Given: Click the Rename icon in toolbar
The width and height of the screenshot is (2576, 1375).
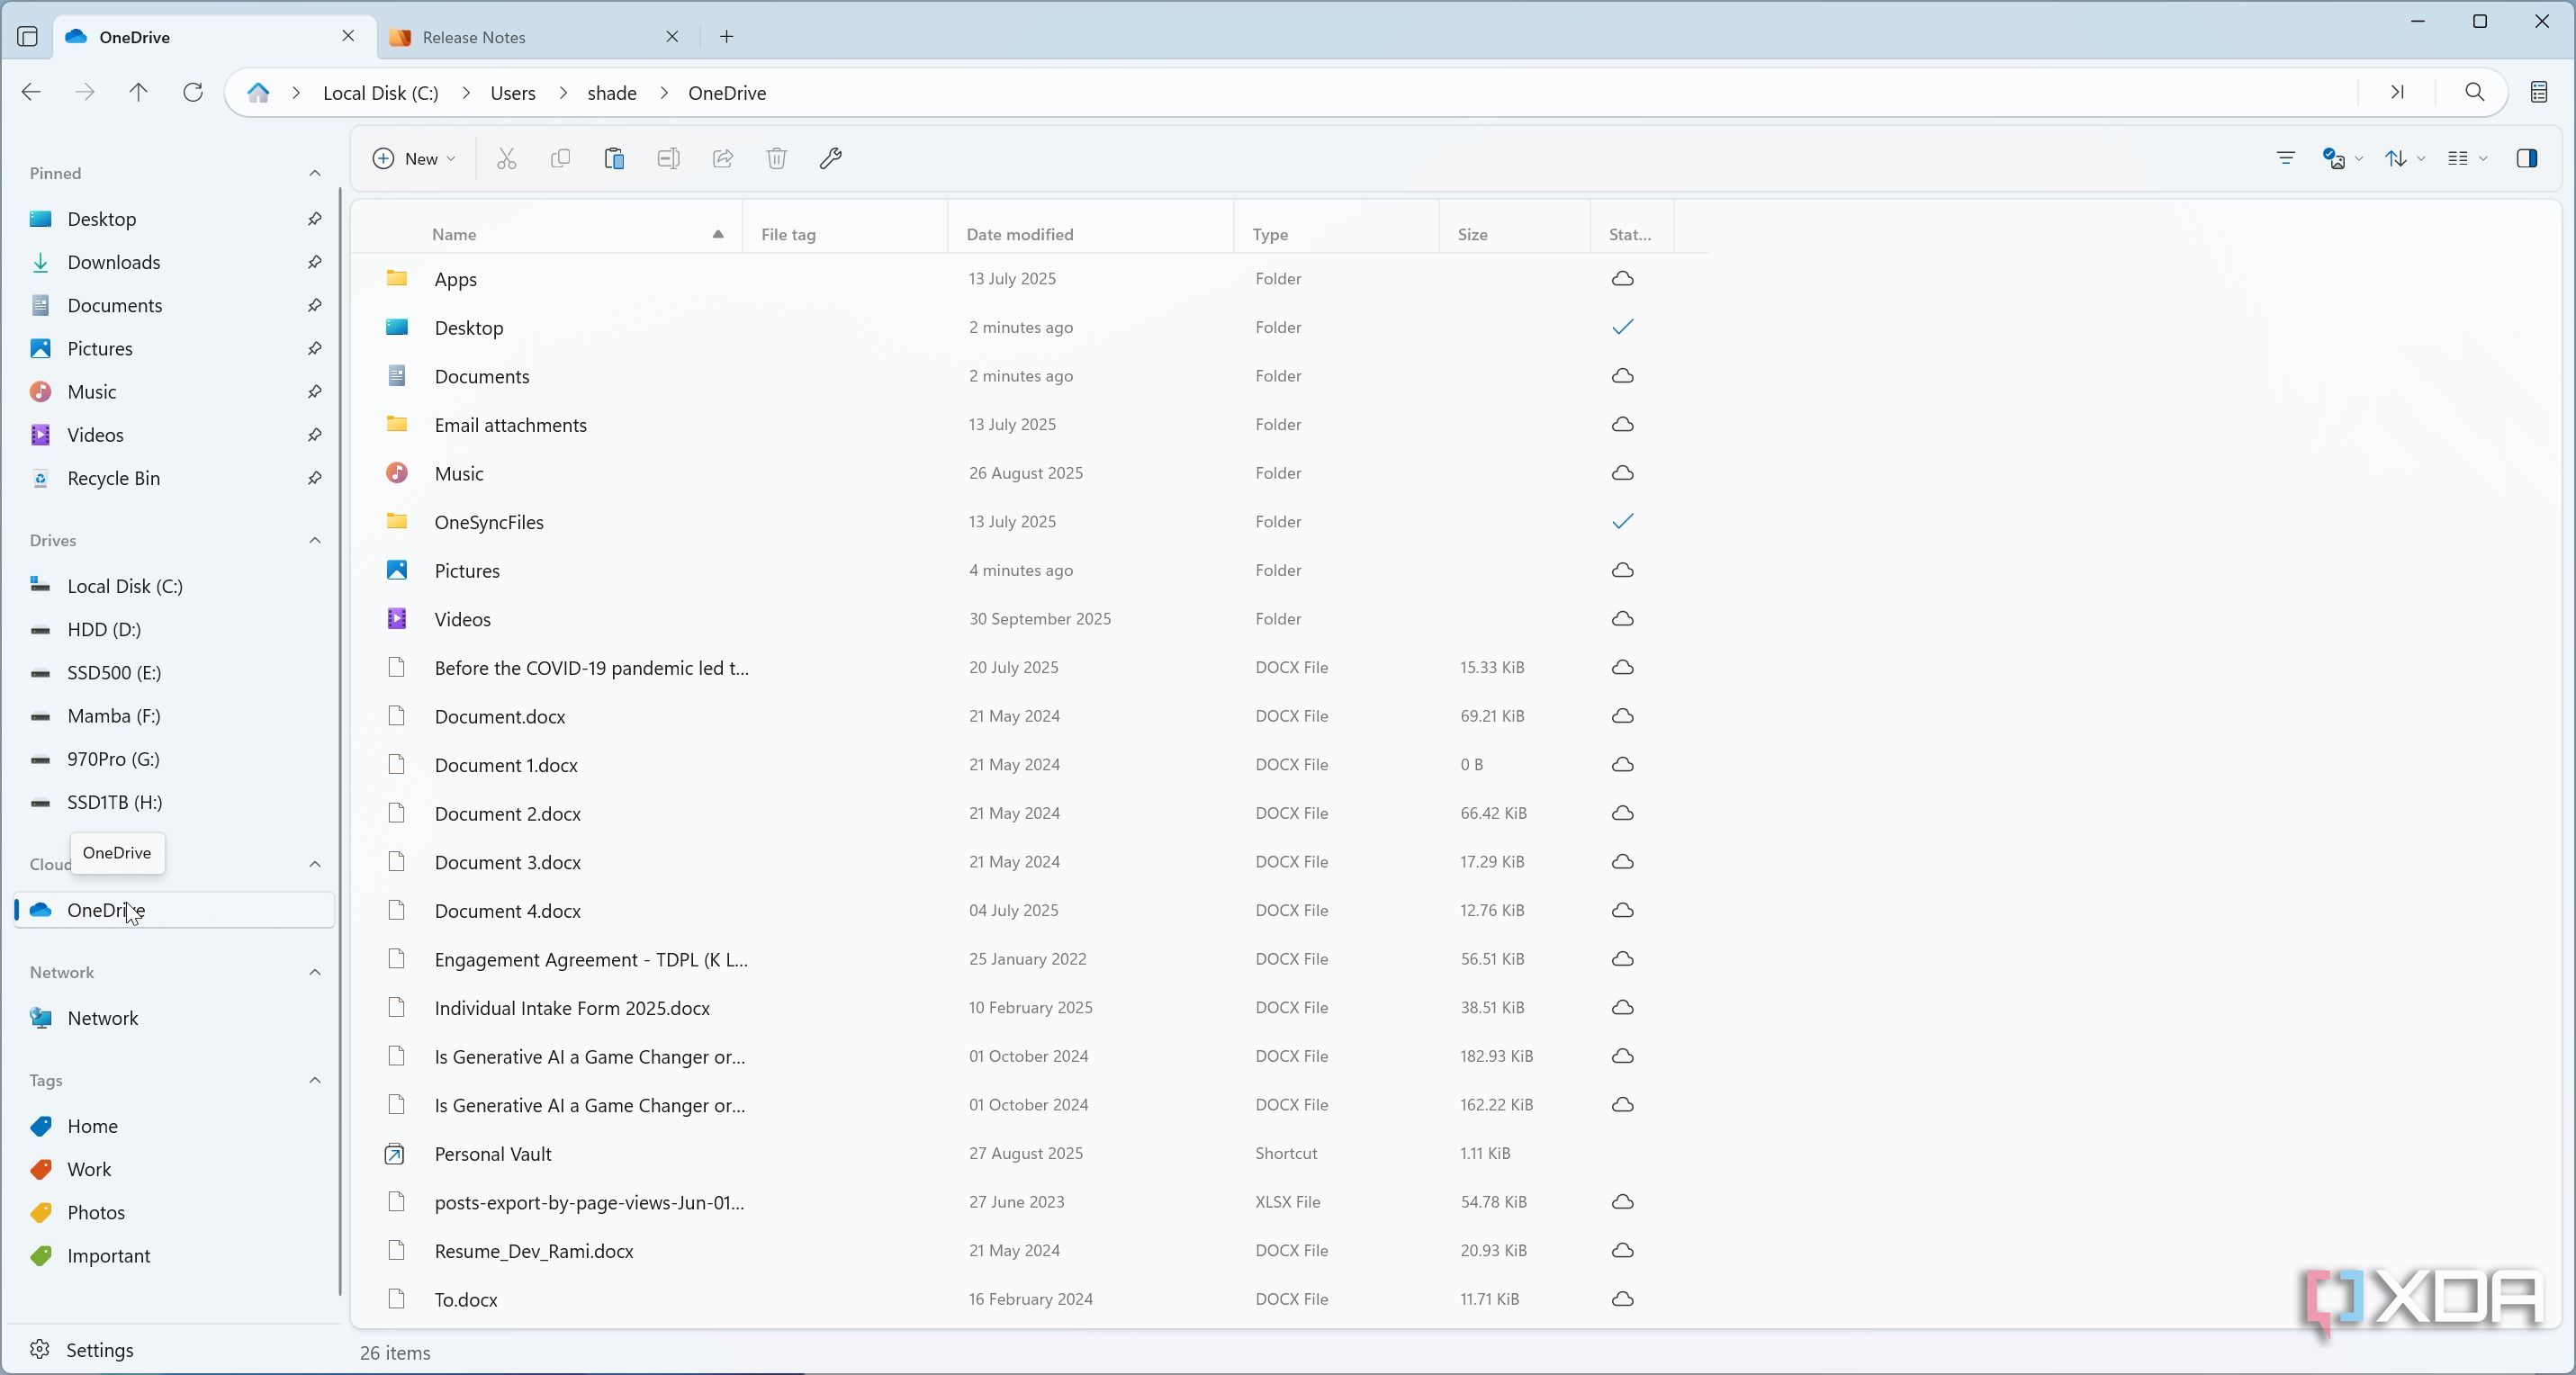Looking at the screenshot, I should (668, 158).
